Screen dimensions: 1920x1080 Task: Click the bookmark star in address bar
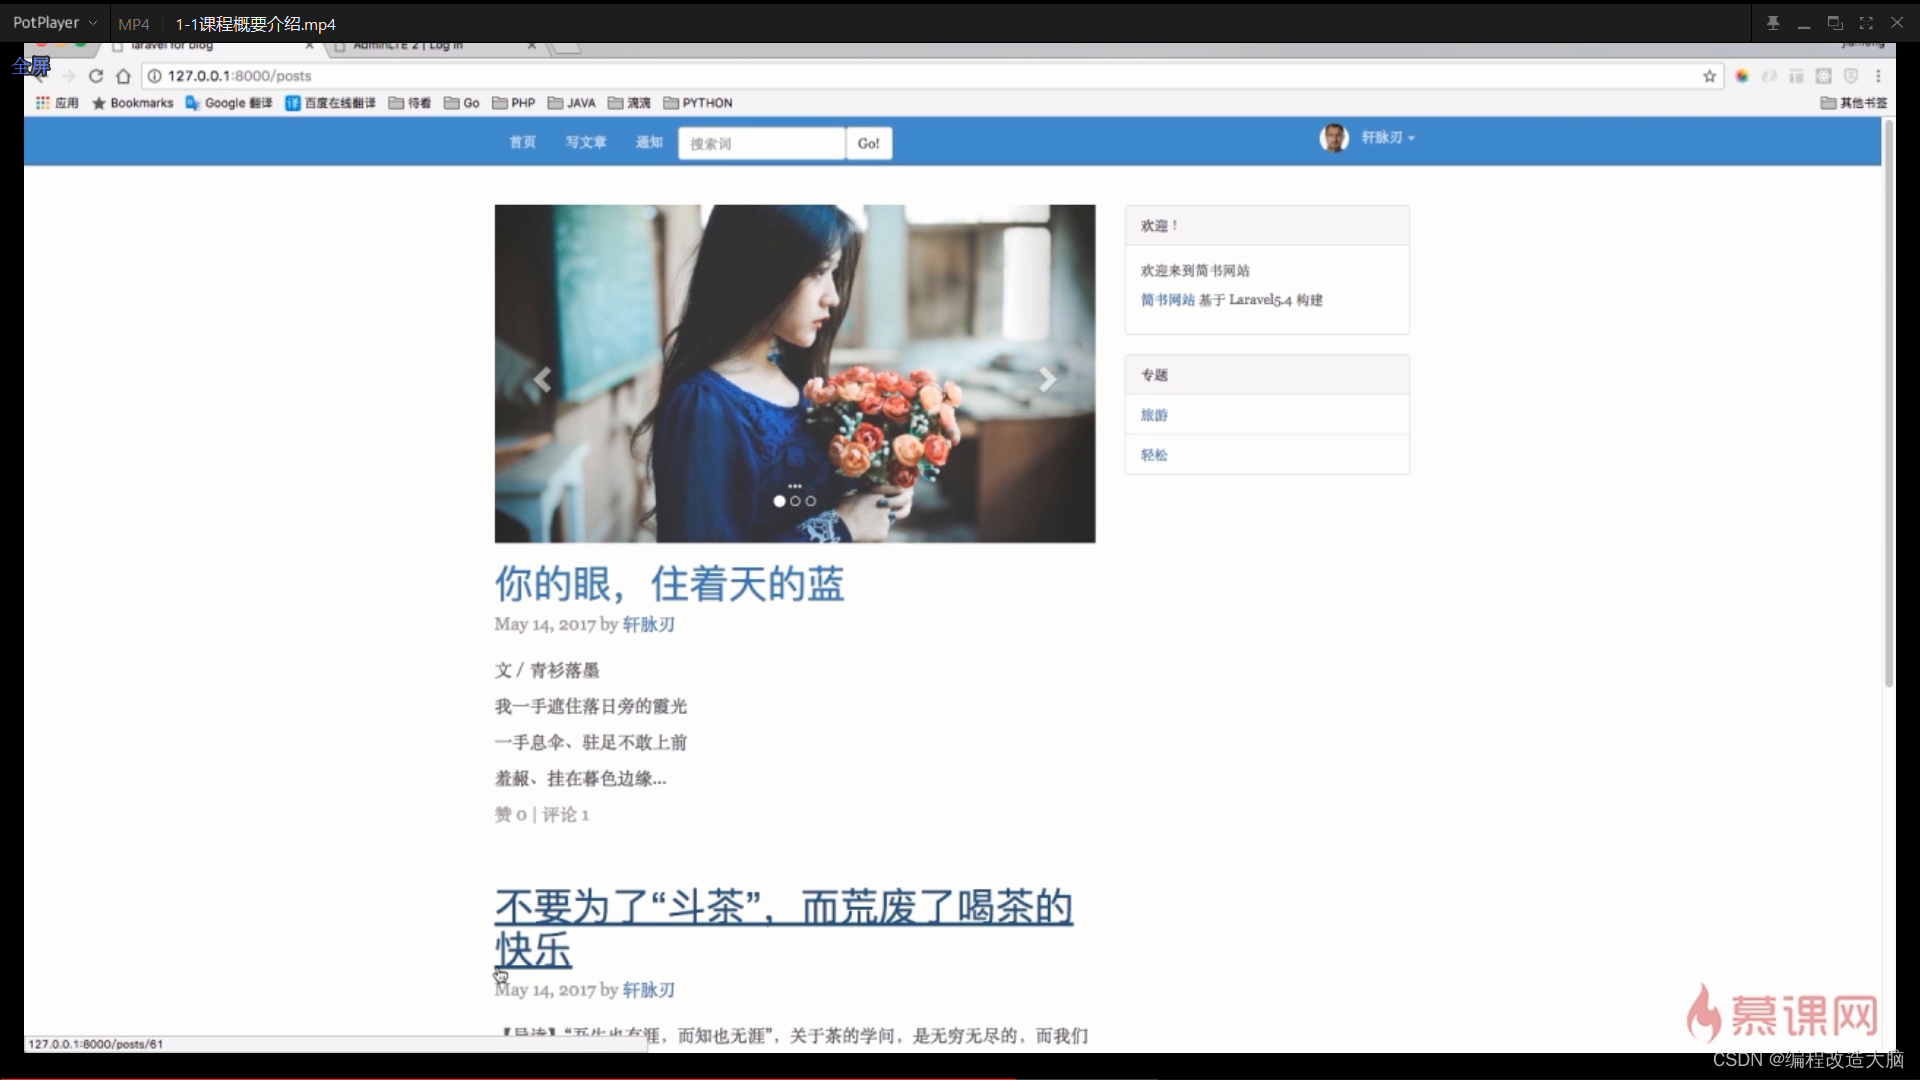1709,76
